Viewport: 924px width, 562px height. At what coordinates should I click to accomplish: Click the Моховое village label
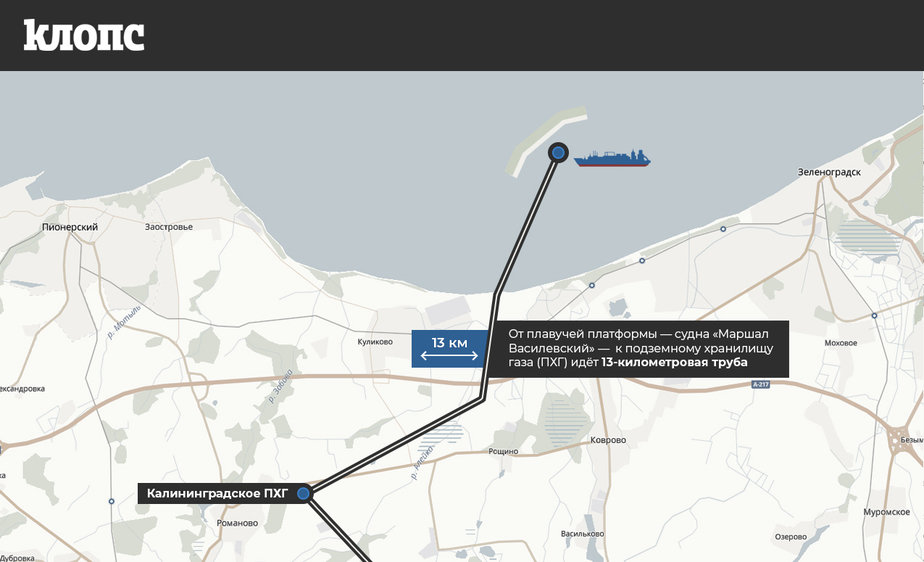click(x=841, y=343)
